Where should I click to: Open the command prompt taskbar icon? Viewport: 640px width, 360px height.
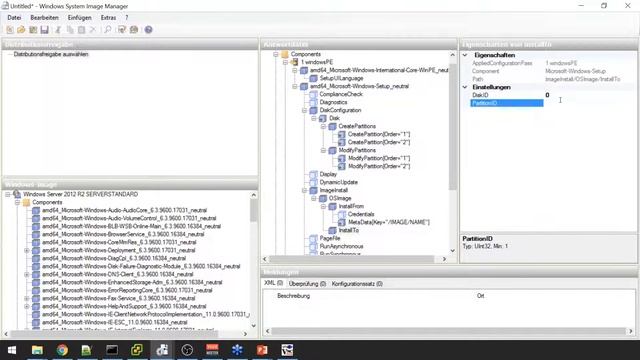(x=112, y=350)
